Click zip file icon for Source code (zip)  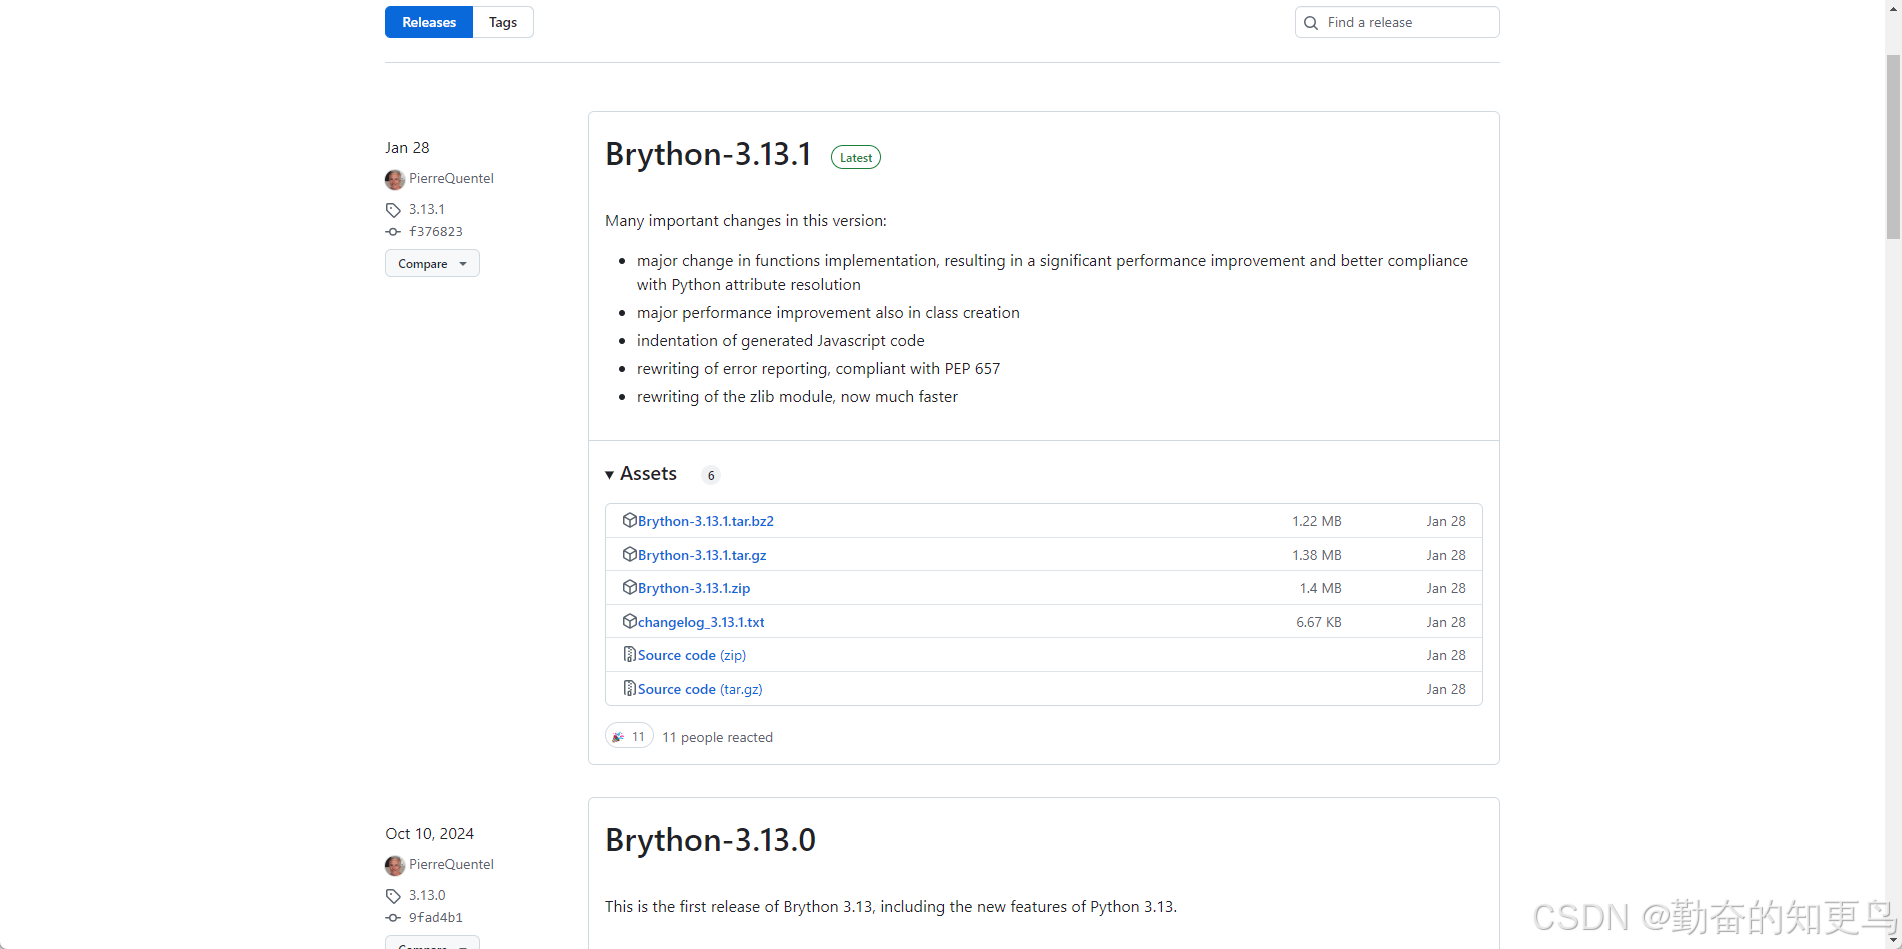pyautogui.click(x=629, y=654)
